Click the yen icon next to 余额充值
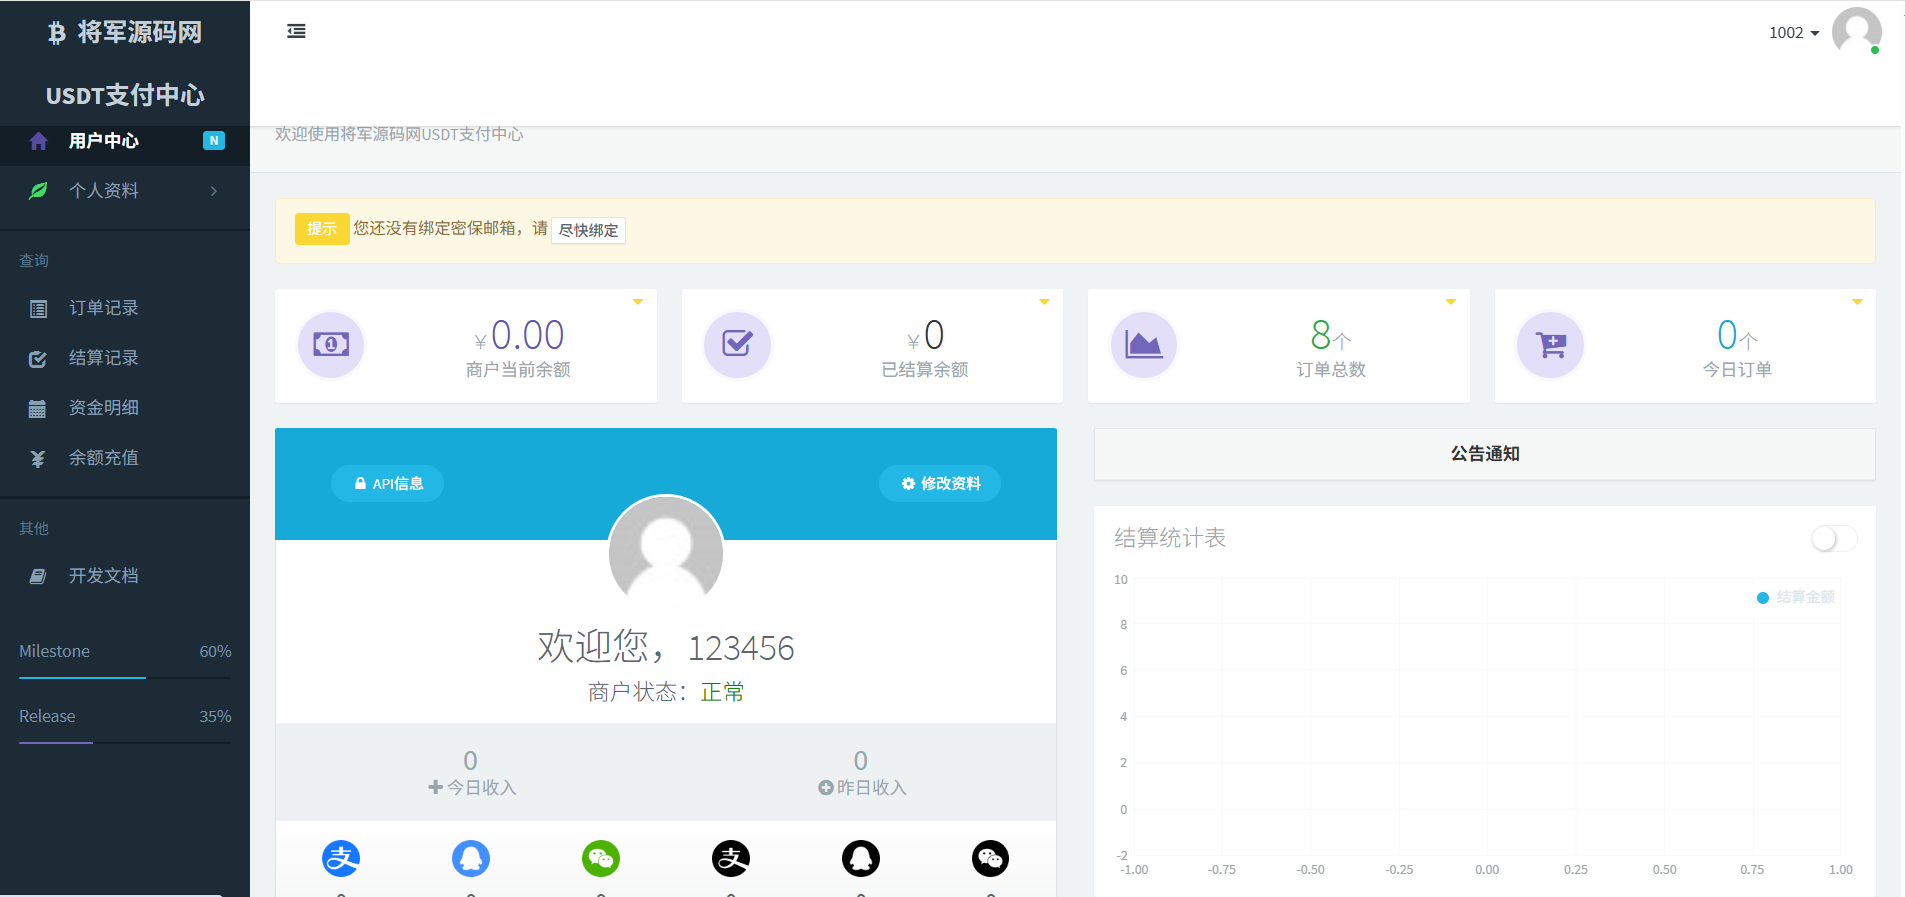This screenshot has width=1905, height=897. (x=38, y=459)
